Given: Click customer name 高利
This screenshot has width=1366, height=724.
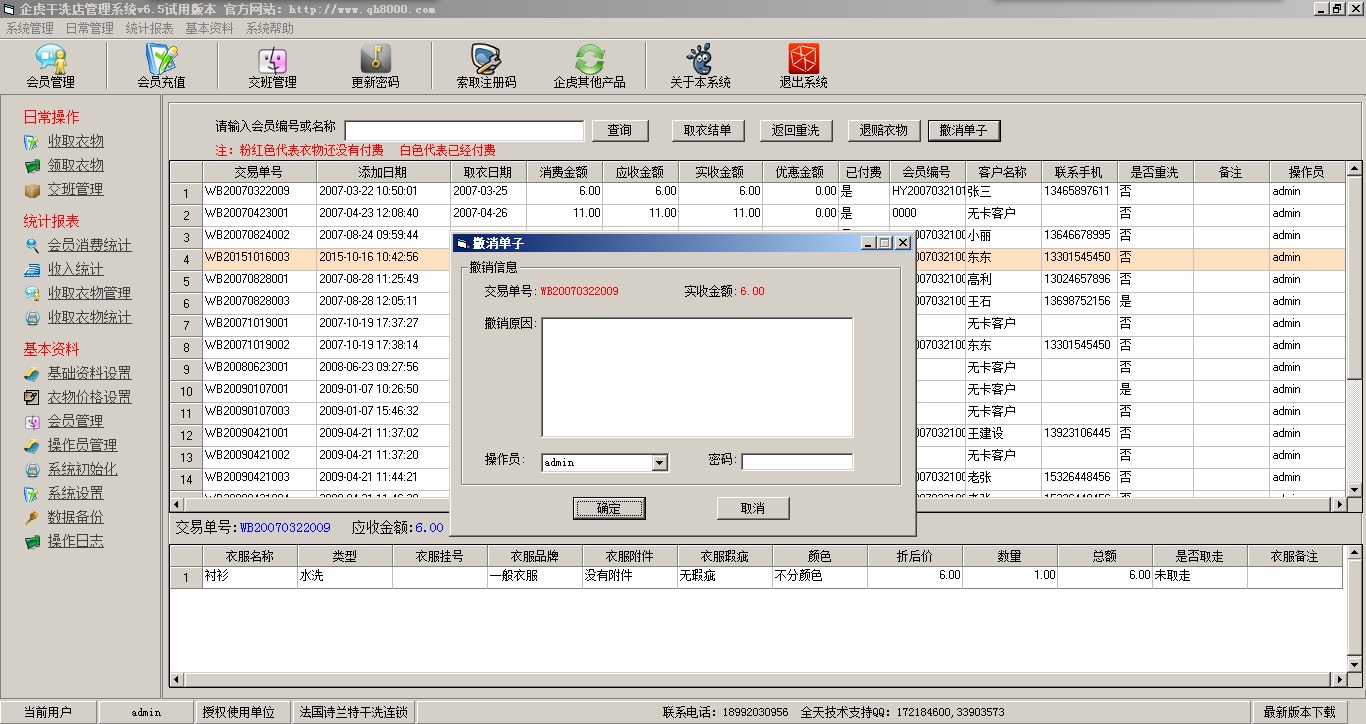Looking at the screenshot, I should 979,279.
